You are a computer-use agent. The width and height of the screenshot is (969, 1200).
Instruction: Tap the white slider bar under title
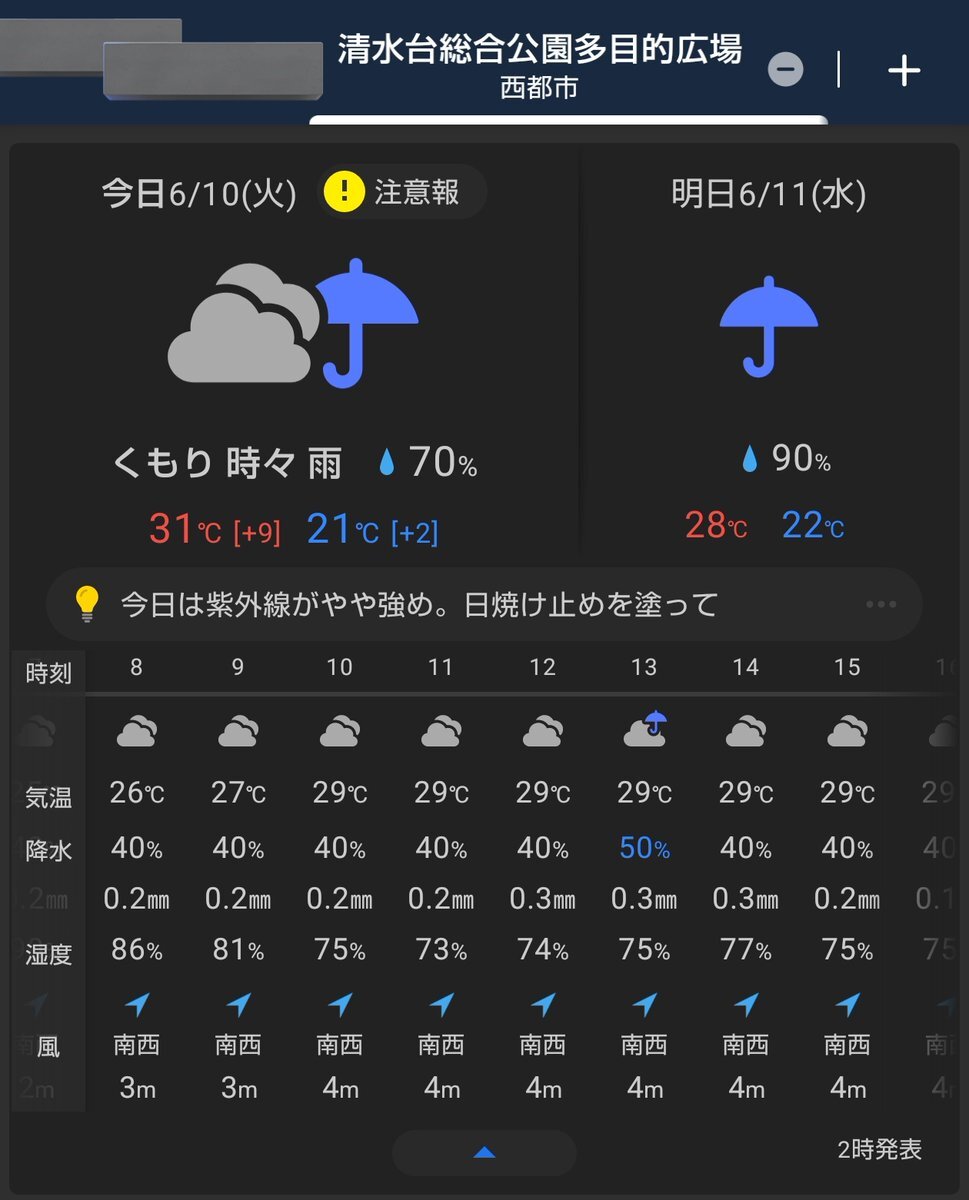568,120
